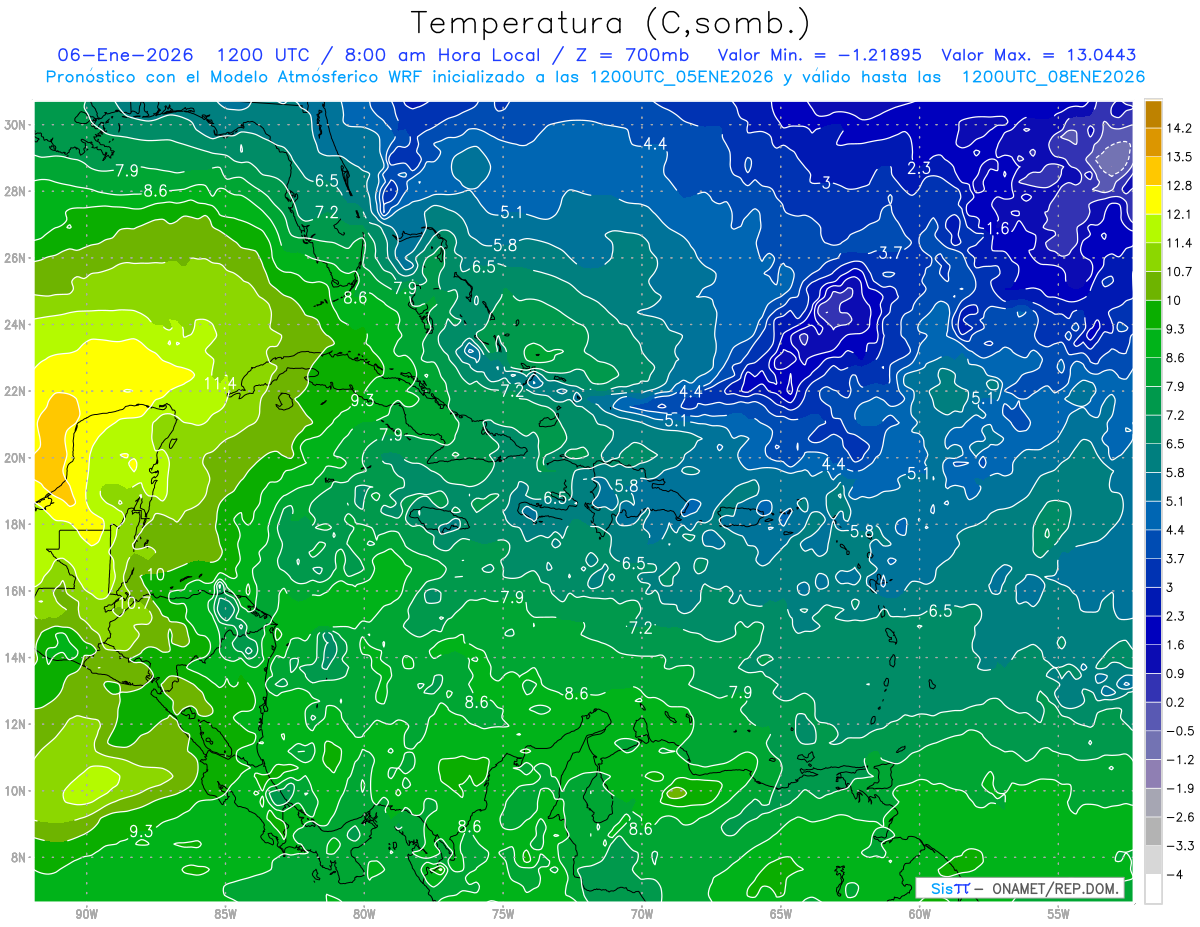This screenshot has width=1200, height=927.
Task: Pick the dark blue swatch between 1.6 and 2.3
Action: pos(1153,630)
